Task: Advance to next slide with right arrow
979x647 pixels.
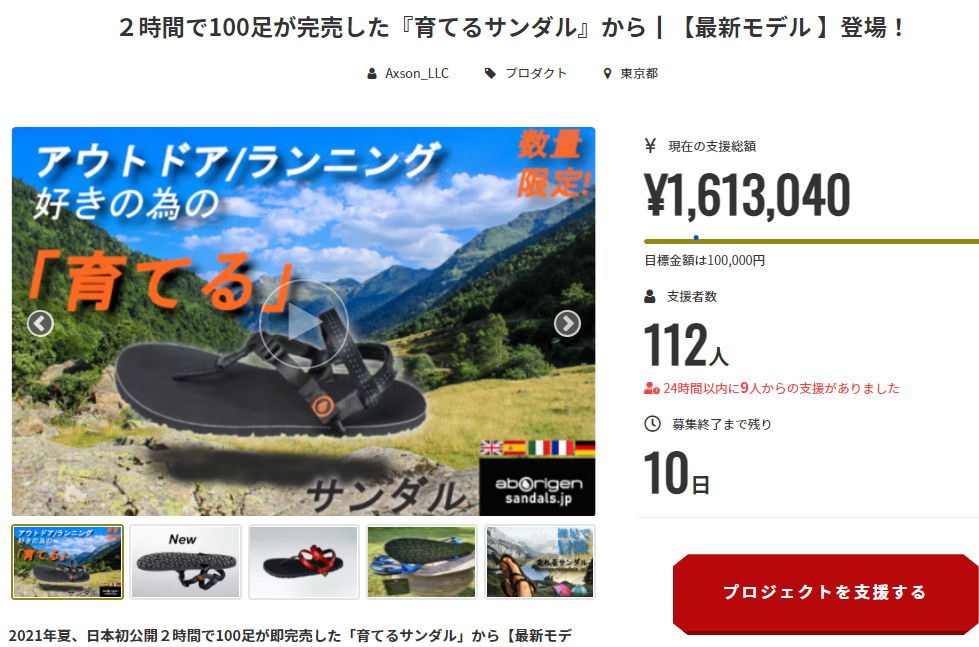Action: coord(567,324)
